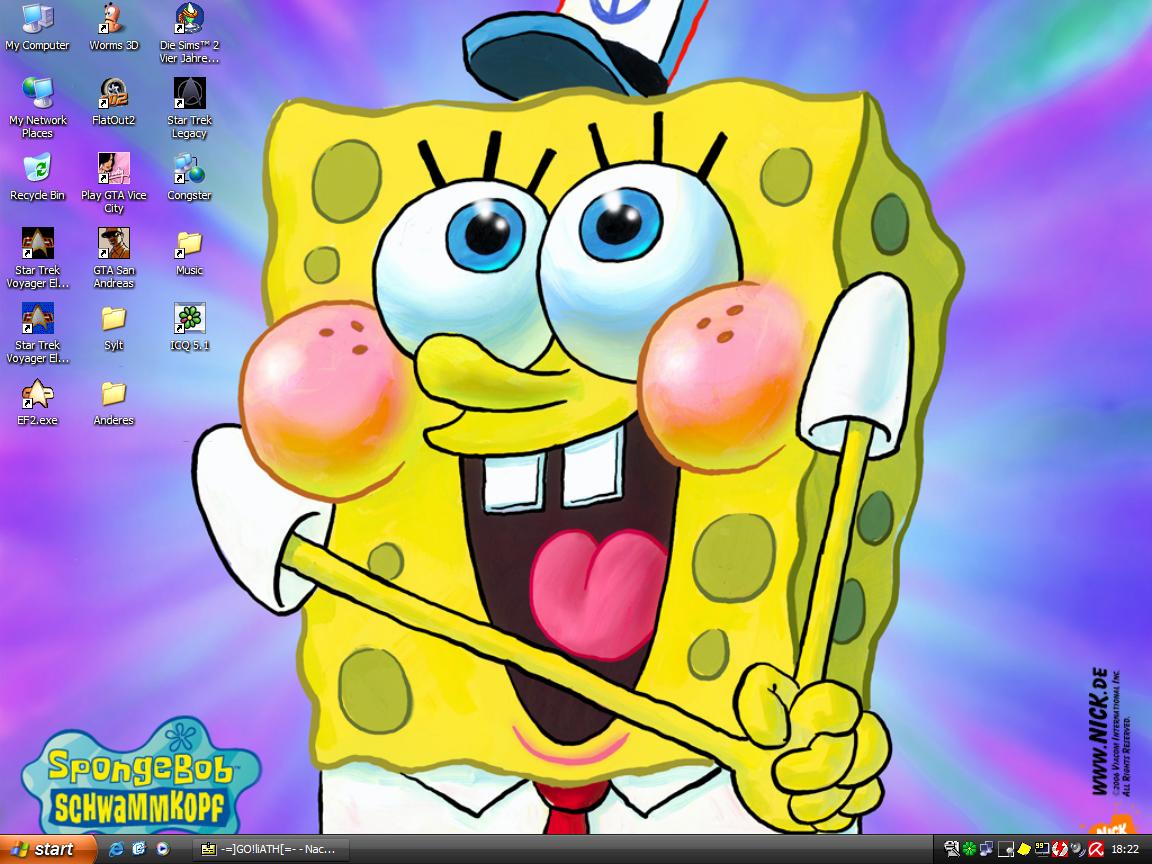
Task: Select the Sylt folder
Action: (x=114, y=318)
